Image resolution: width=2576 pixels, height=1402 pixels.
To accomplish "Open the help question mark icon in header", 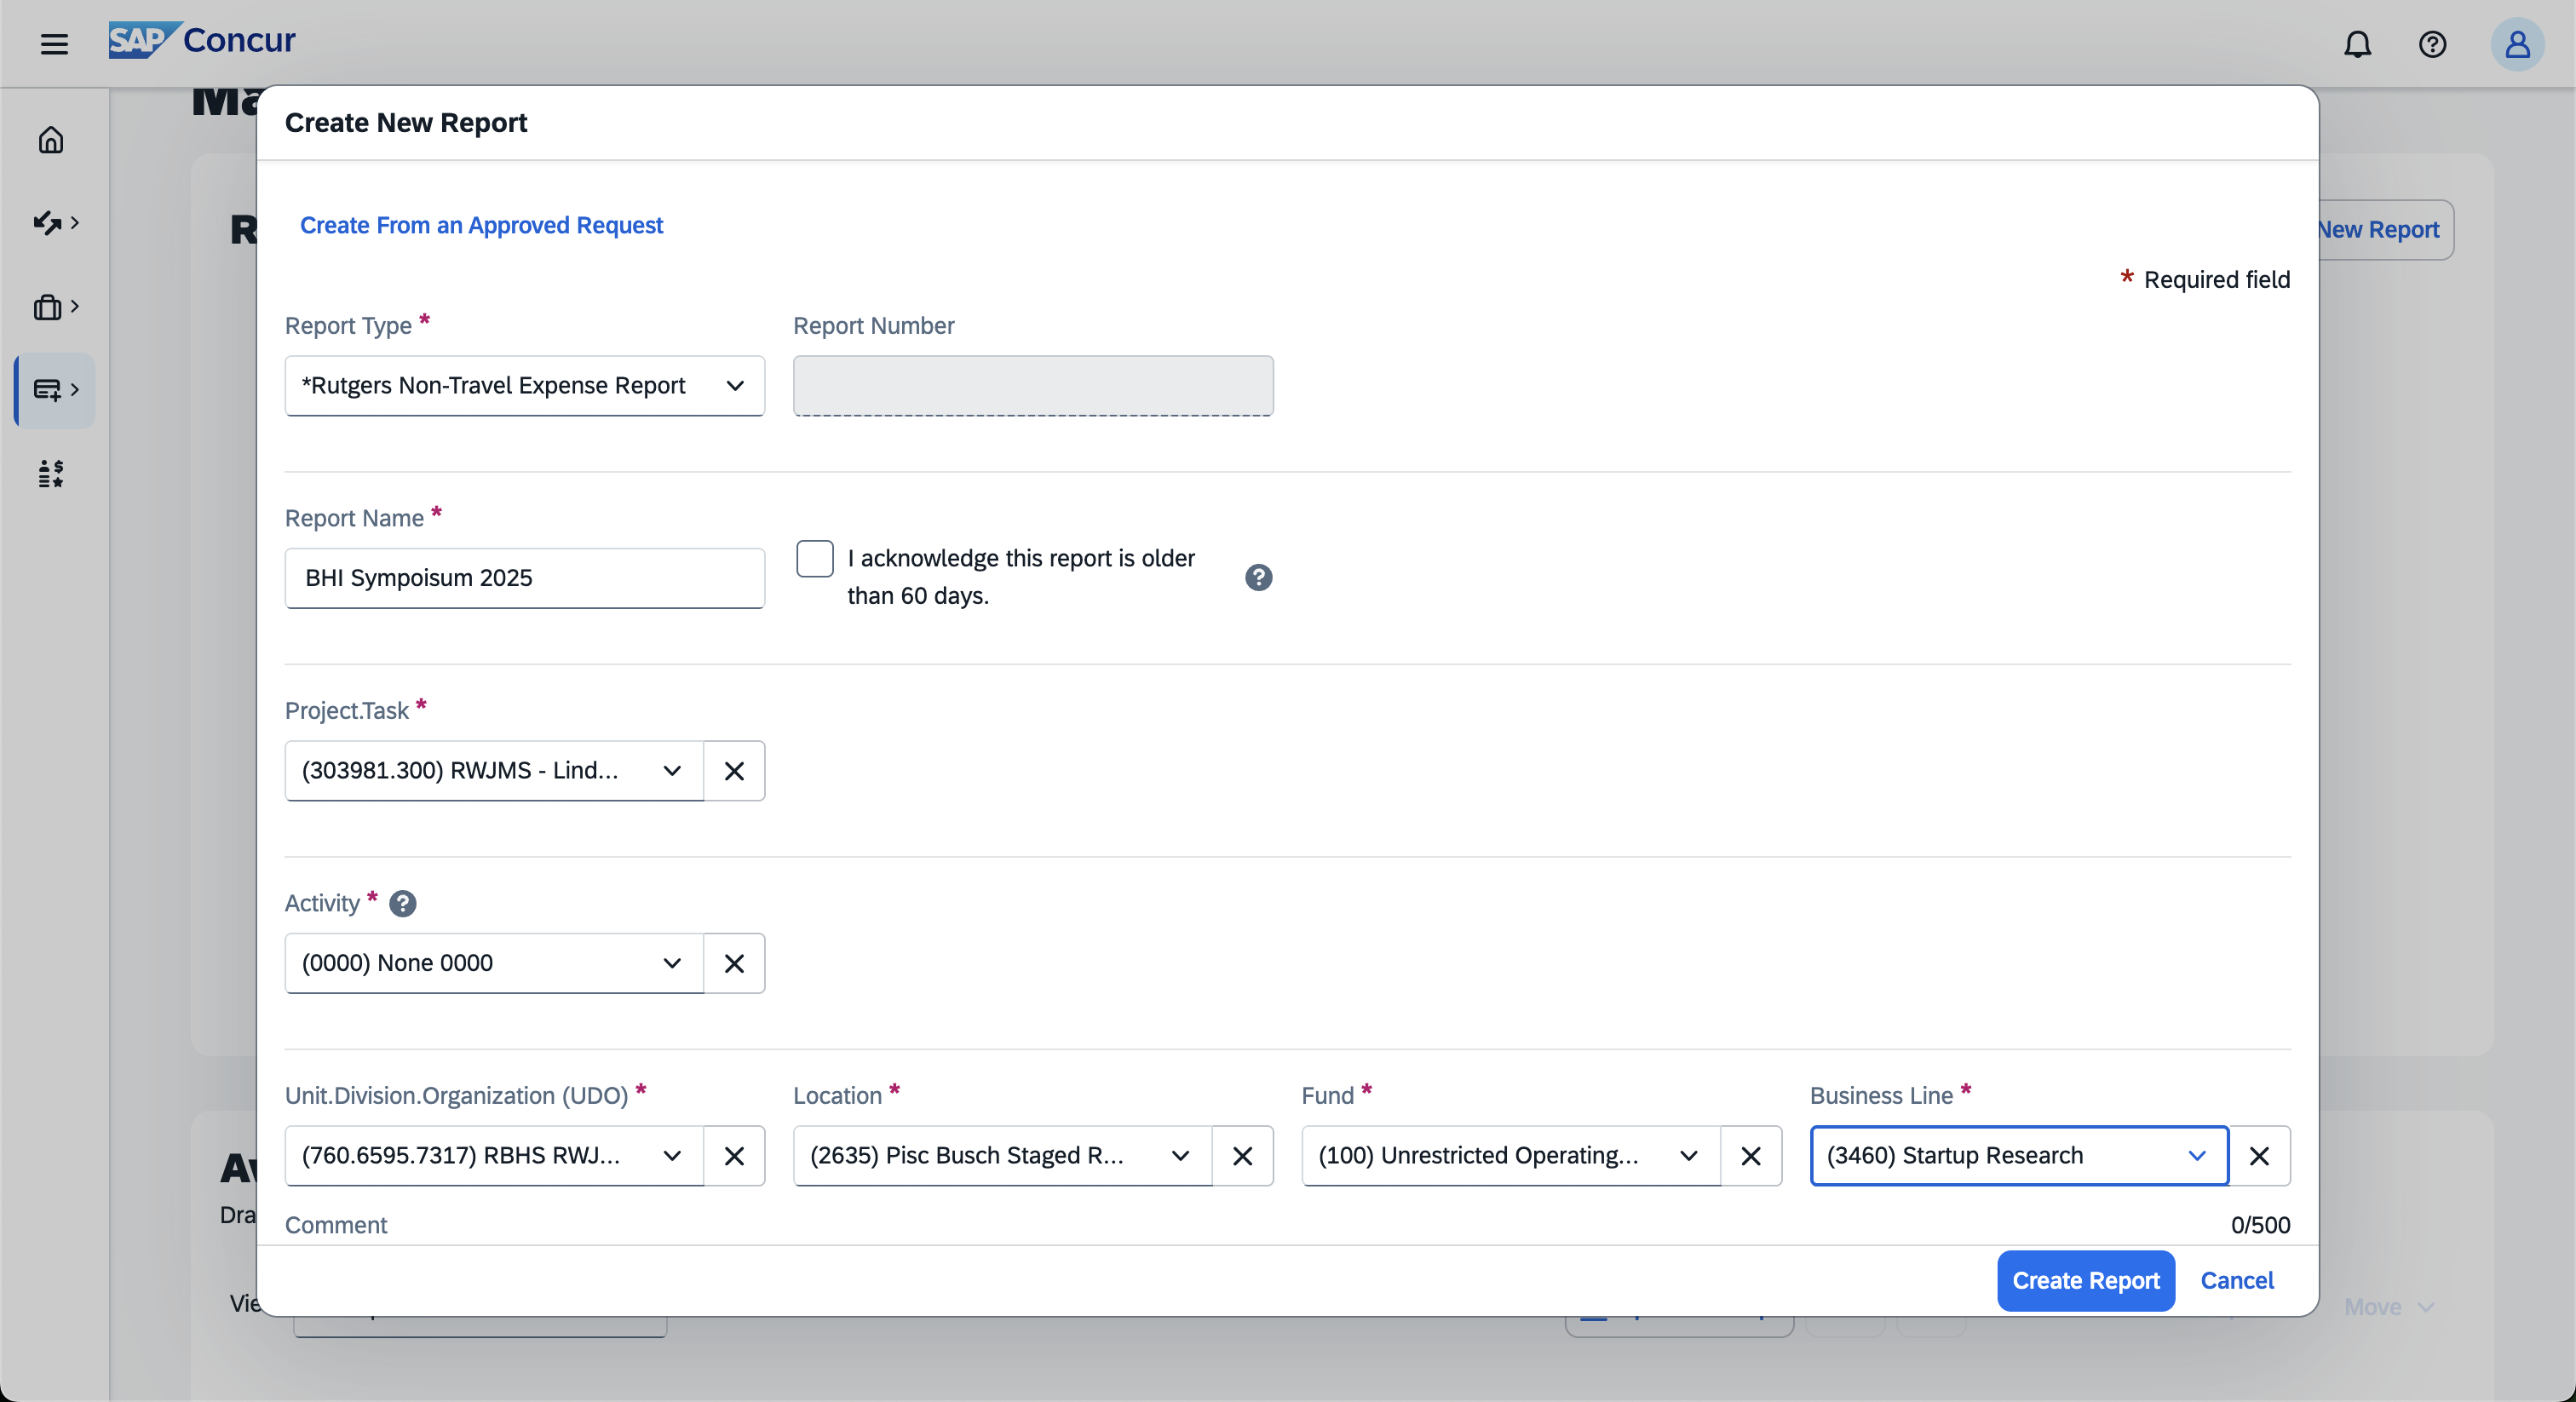I will 2432,44.
